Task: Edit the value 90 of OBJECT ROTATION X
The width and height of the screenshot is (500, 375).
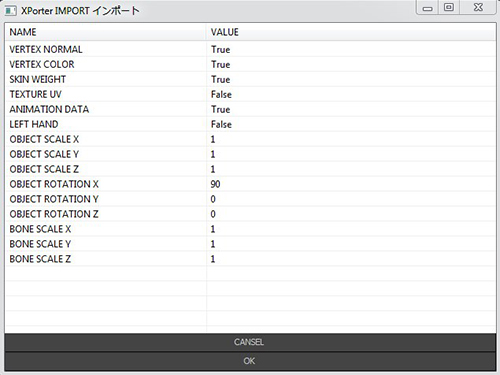Action: pyautogui.click(x=215, y=184)
